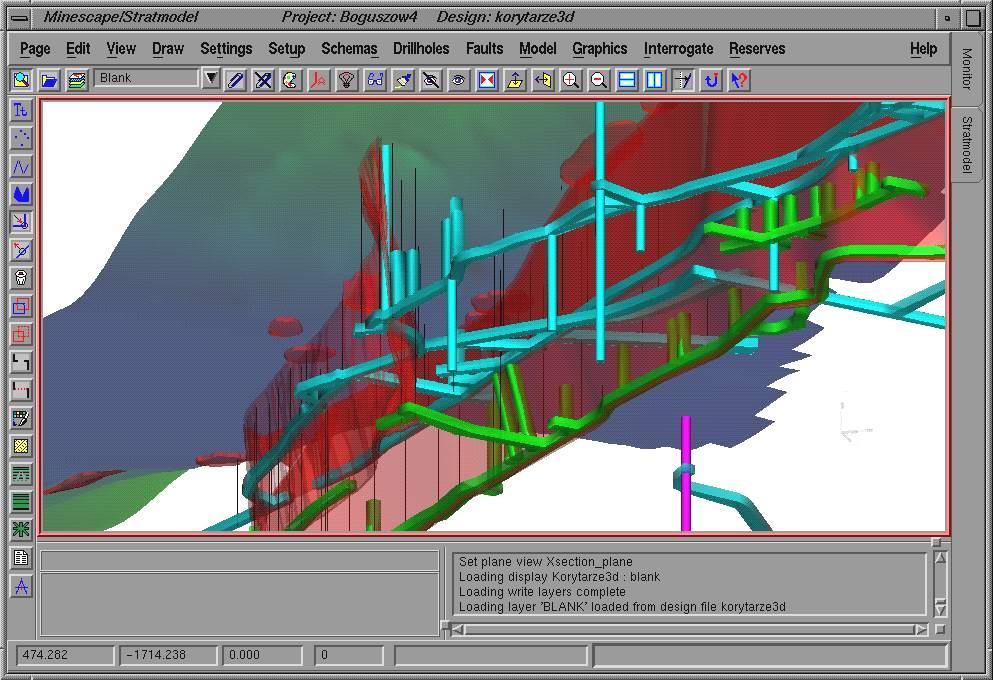Image resolution: width=993 pixels, height=680 pixels.
Task: Click the green solid lines tool
Action: click(x=21, y=502)
